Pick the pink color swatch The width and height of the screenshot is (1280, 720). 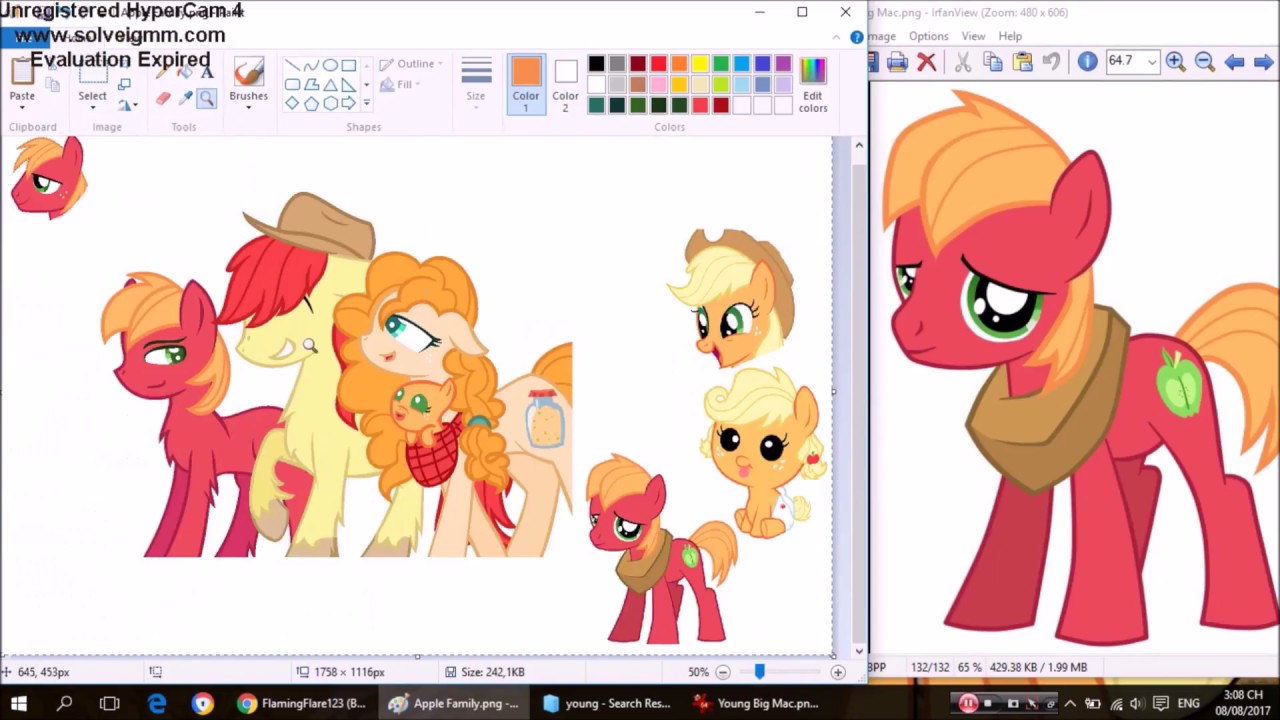658,85
